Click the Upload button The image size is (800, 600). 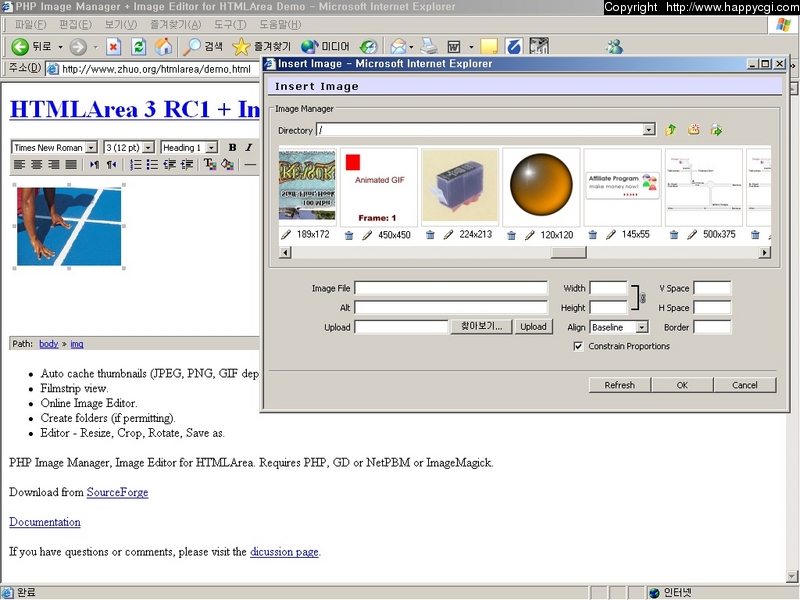tap(534, 327)
